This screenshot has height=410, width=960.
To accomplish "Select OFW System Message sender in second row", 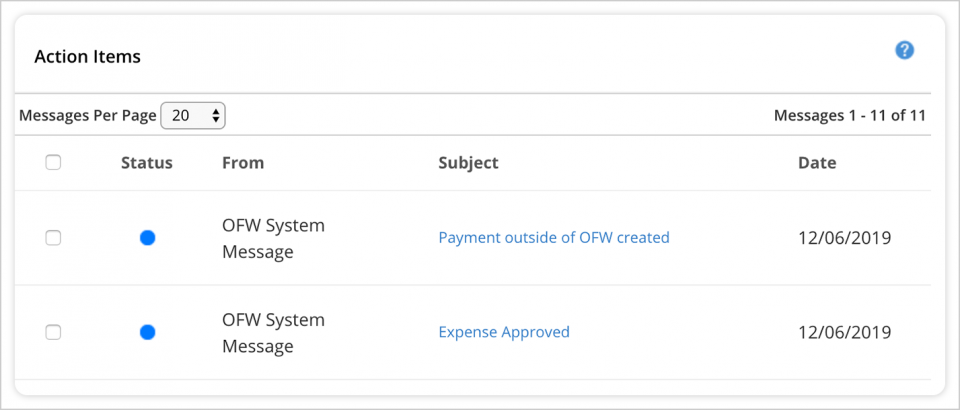I will [273, 333].
